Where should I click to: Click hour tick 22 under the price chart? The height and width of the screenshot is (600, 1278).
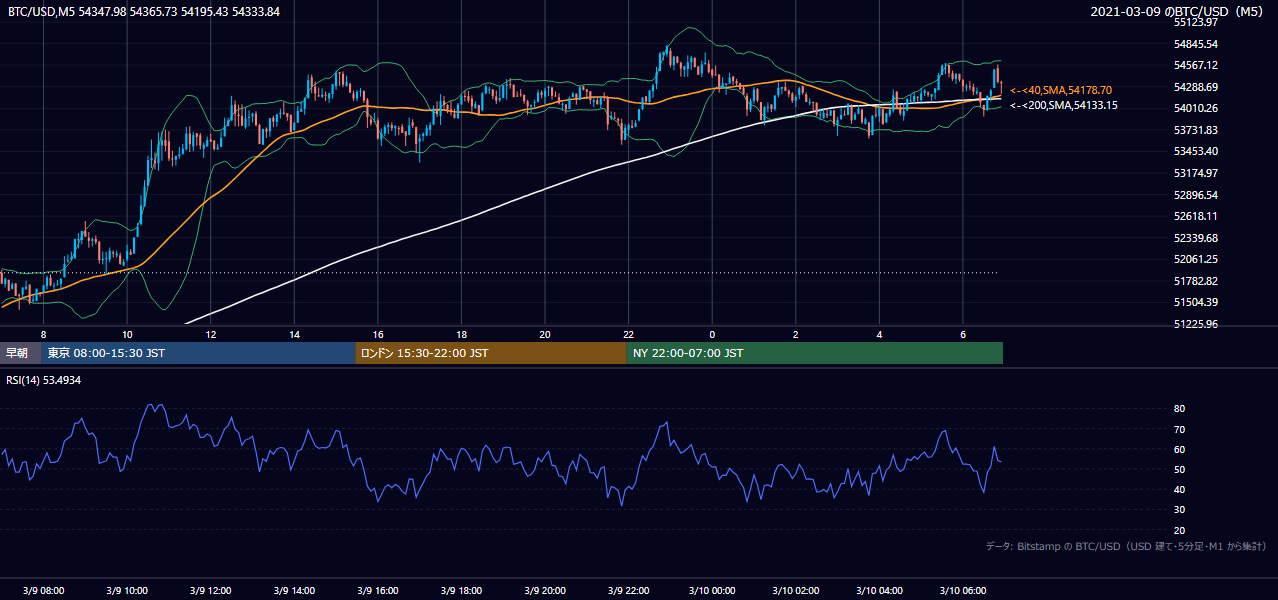coord(628,334)
